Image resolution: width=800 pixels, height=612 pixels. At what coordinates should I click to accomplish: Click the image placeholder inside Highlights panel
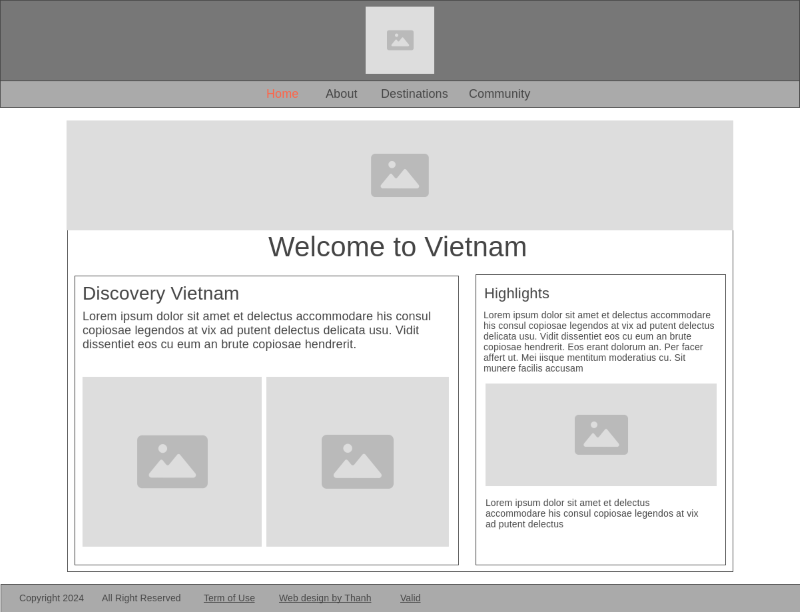(x=600, y=434)
